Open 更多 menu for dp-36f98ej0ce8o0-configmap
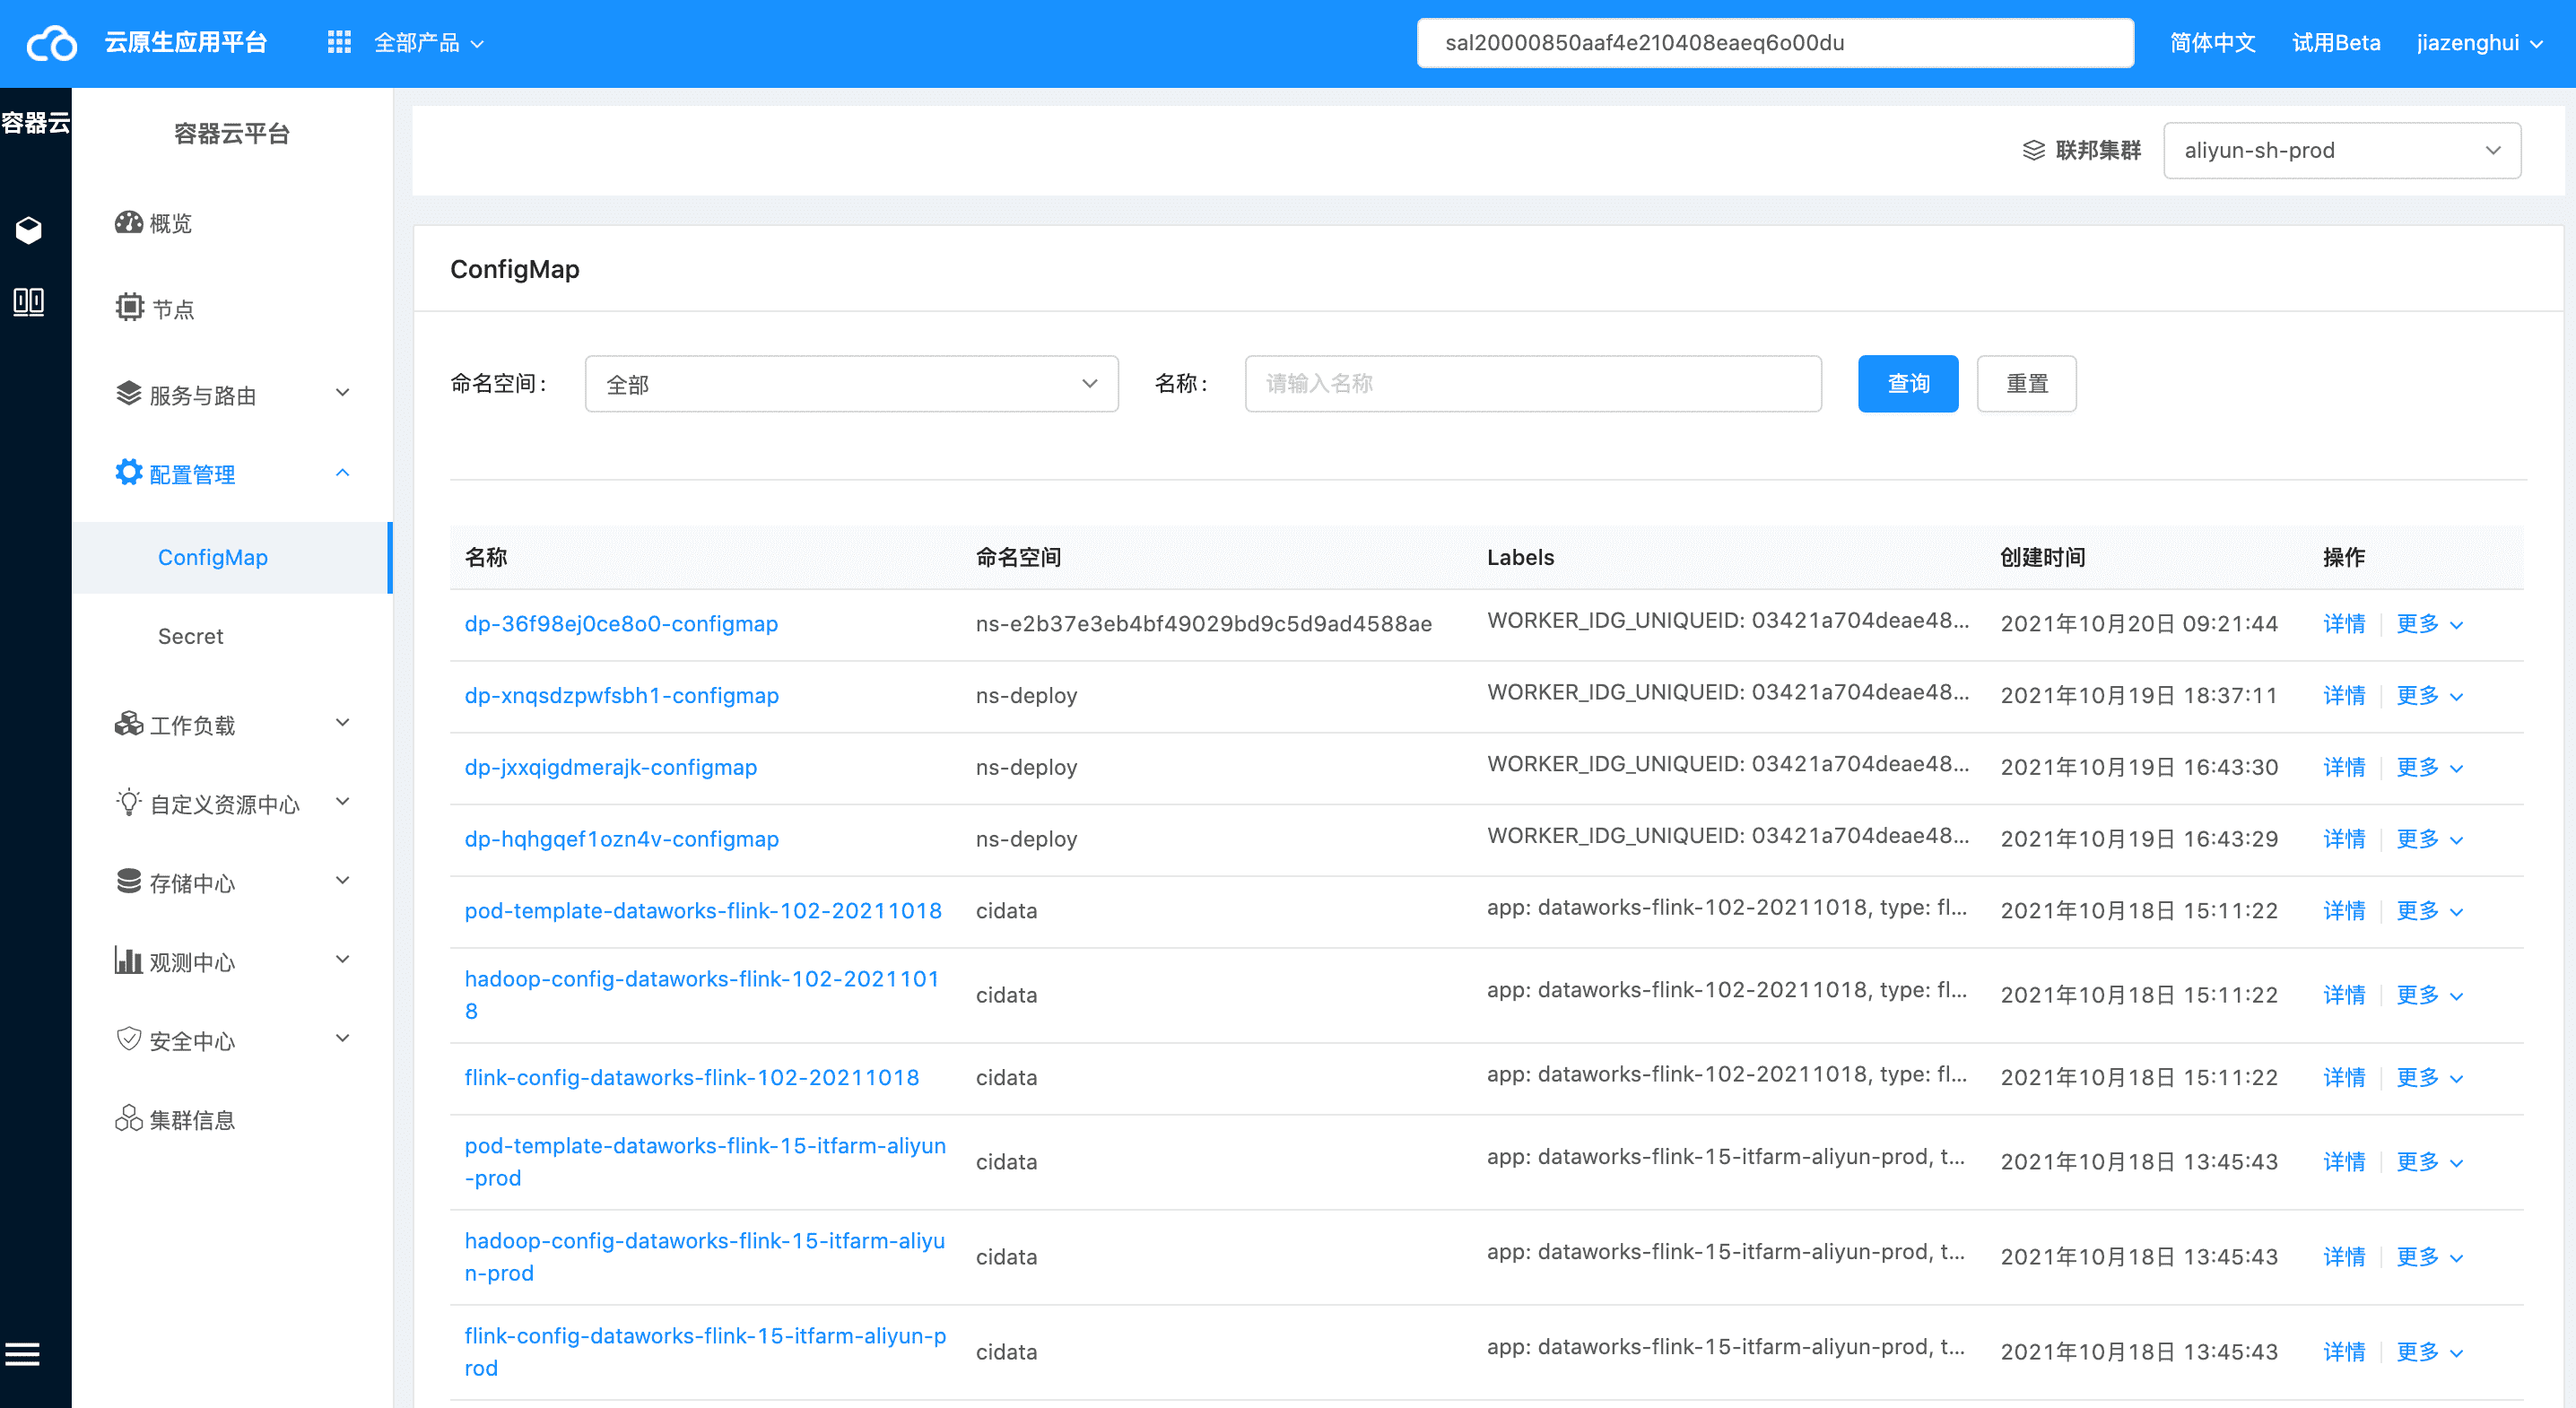The image size is (2576, 1408). (2429, 624)
